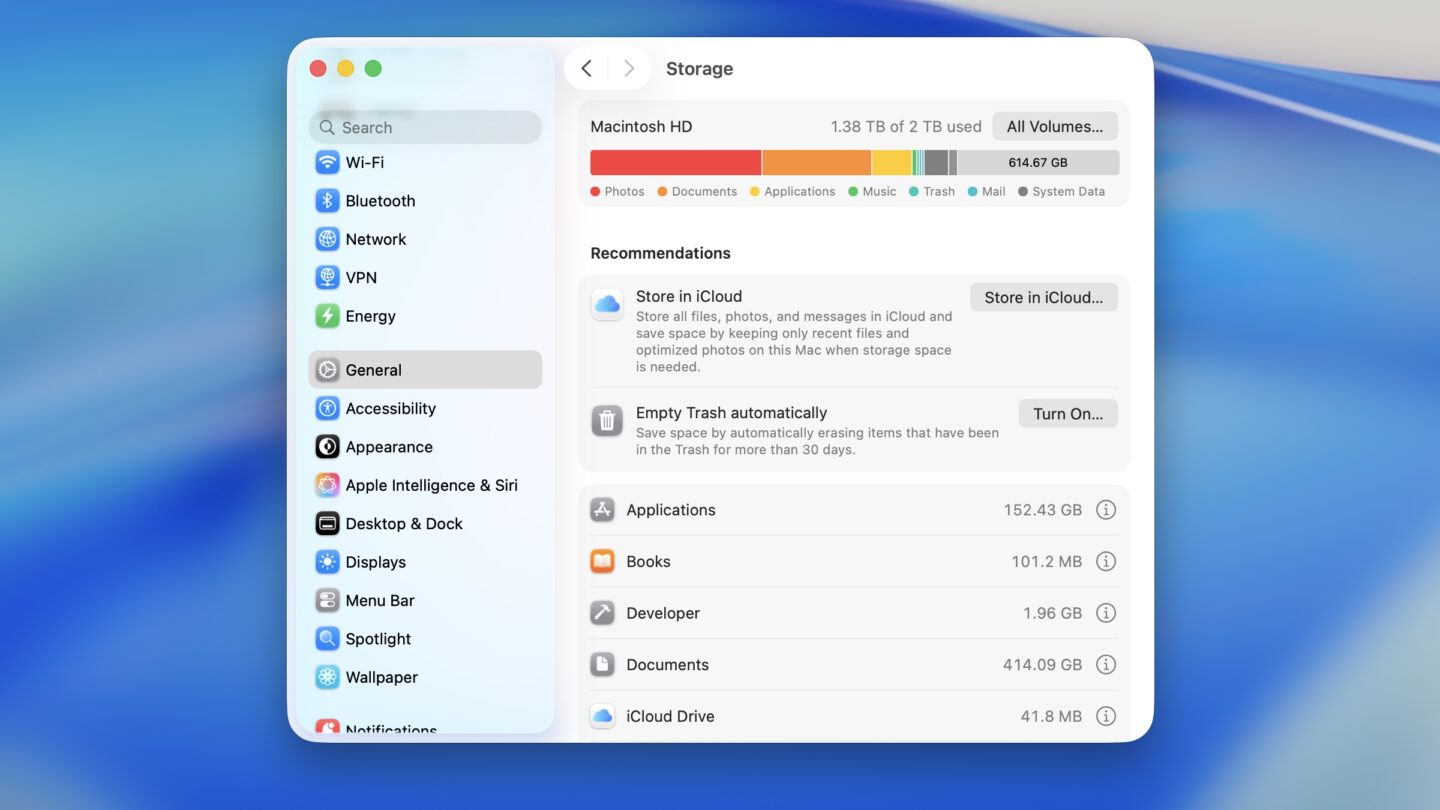Select the Wi-Fi icon in the sidebar

(x=327, y=162)
